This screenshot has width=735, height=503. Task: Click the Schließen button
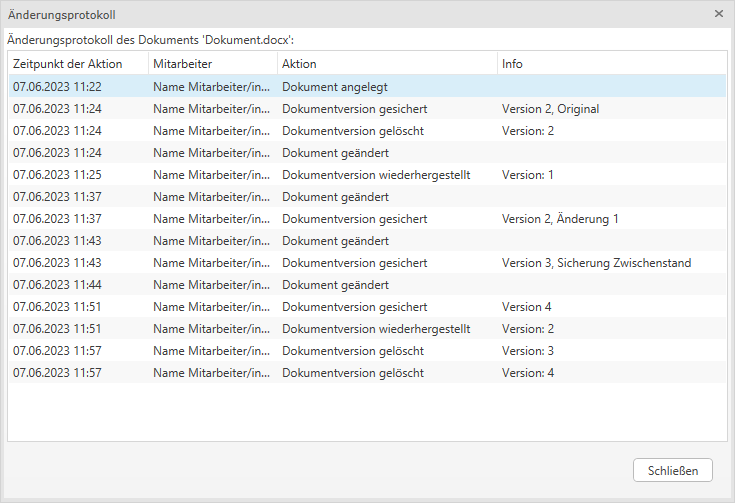[x=672, y=470]
